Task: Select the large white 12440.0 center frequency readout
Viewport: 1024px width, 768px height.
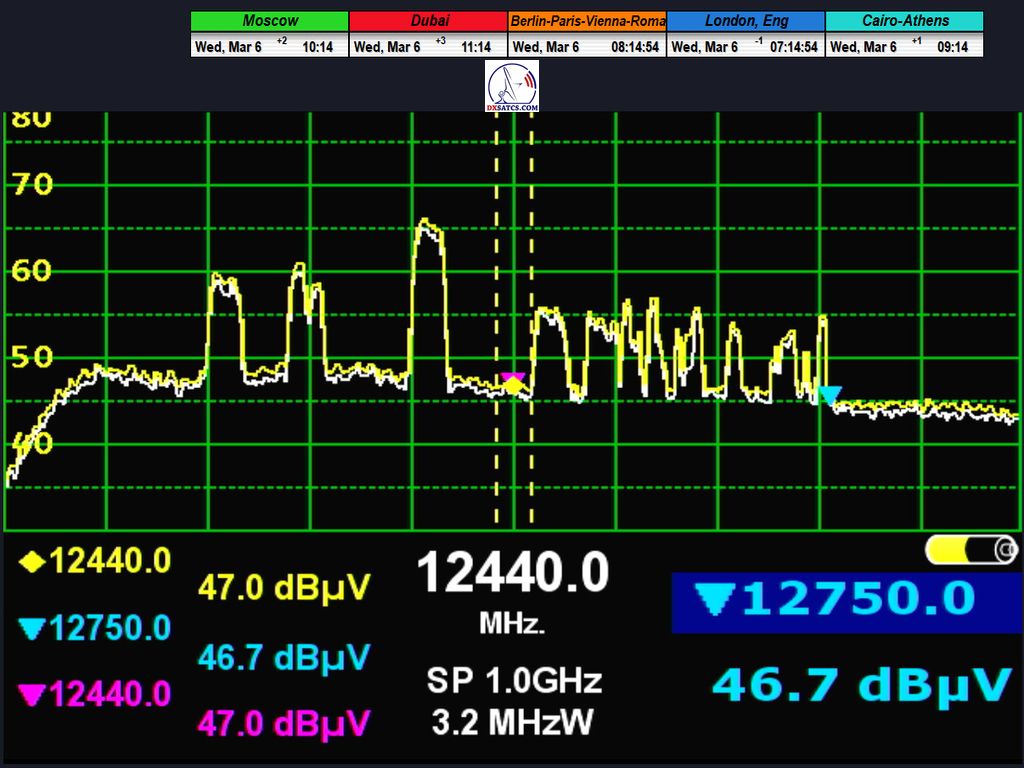Action: pos(512,575)
